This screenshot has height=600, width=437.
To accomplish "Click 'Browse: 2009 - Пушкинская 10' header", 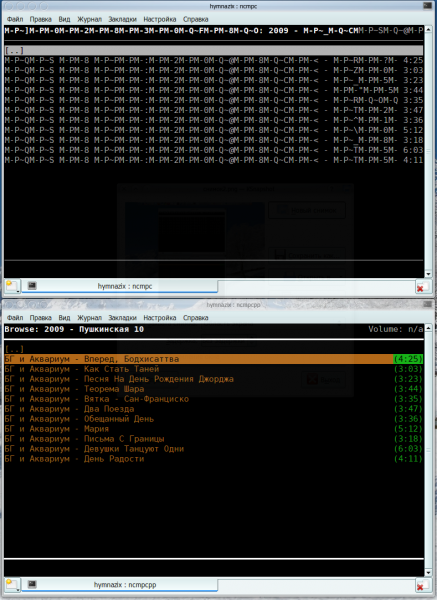I will click(74, 329).
